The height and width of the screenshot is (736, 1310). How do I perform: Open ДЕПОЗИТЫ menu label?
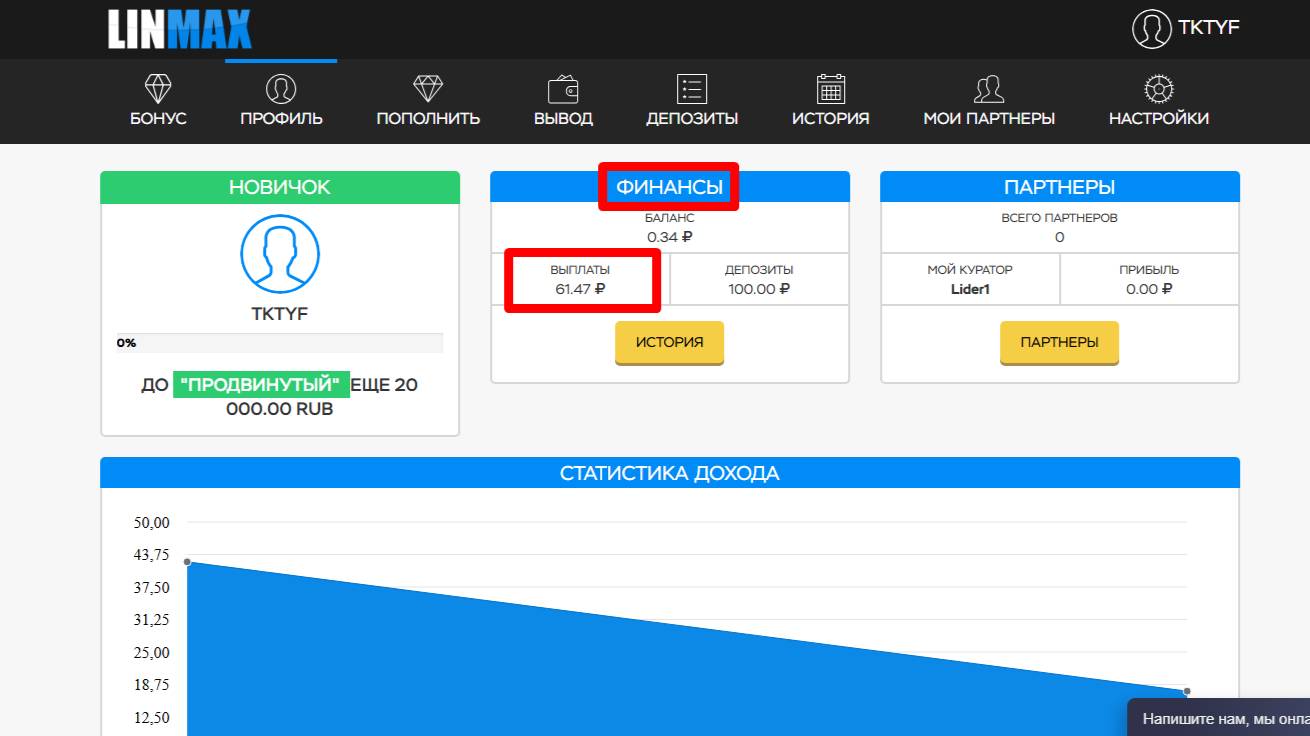(692, 118)
